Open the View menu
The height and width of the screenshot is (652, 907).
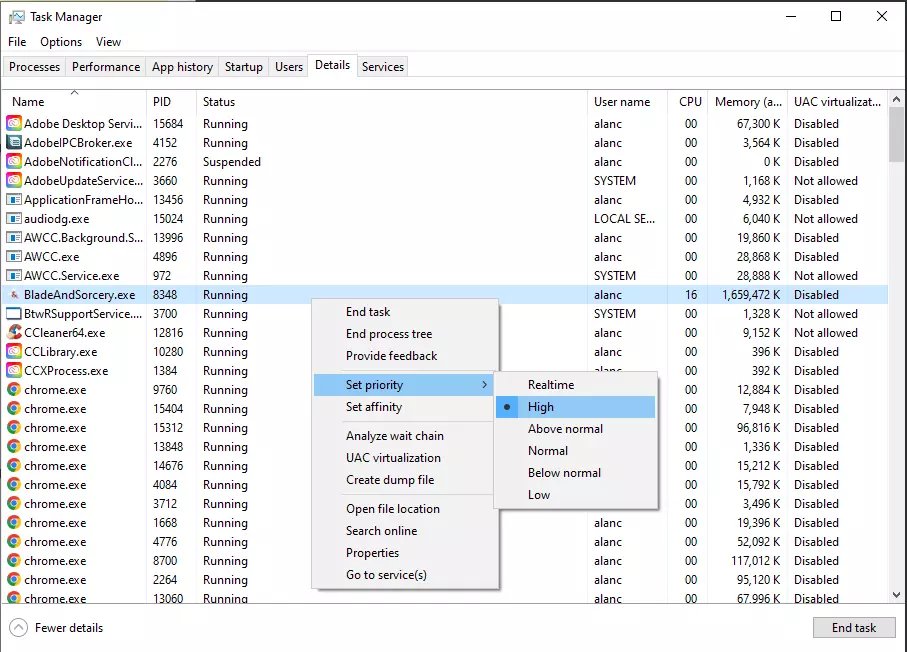coord(108,42)
